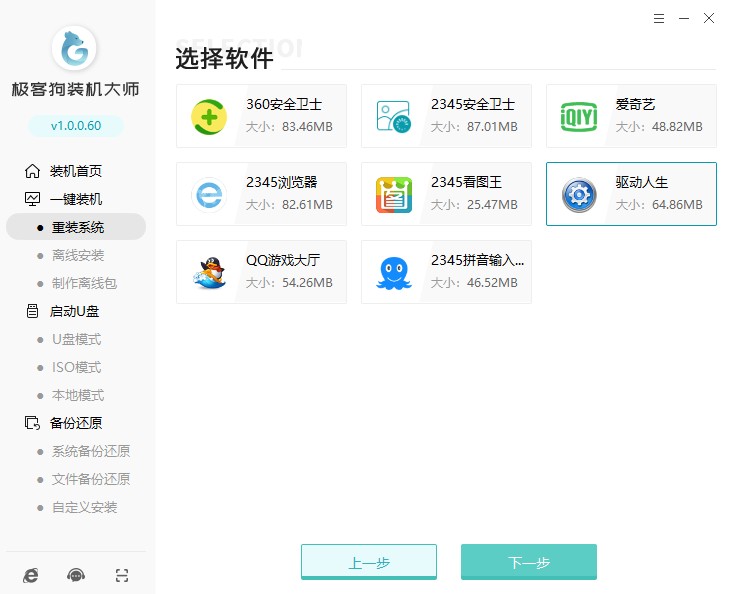The image size is (733, 594).
Task: Select 重装系统 in the sidebar
Action: 78,227
